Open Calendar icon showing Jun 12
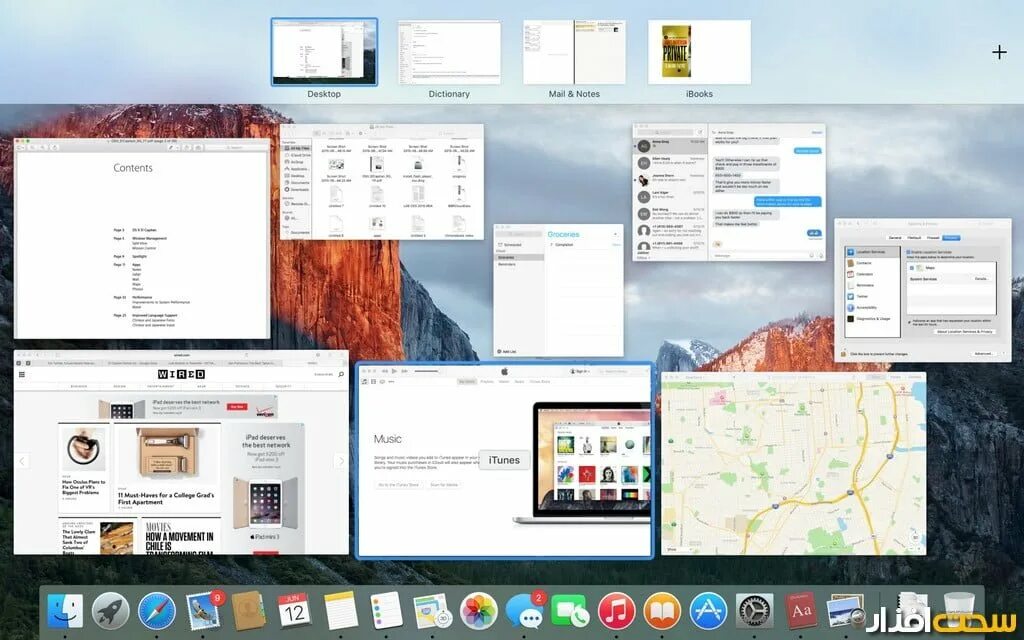The width and height of the screenshot is (1024, 640). click(x=295, y=611)
